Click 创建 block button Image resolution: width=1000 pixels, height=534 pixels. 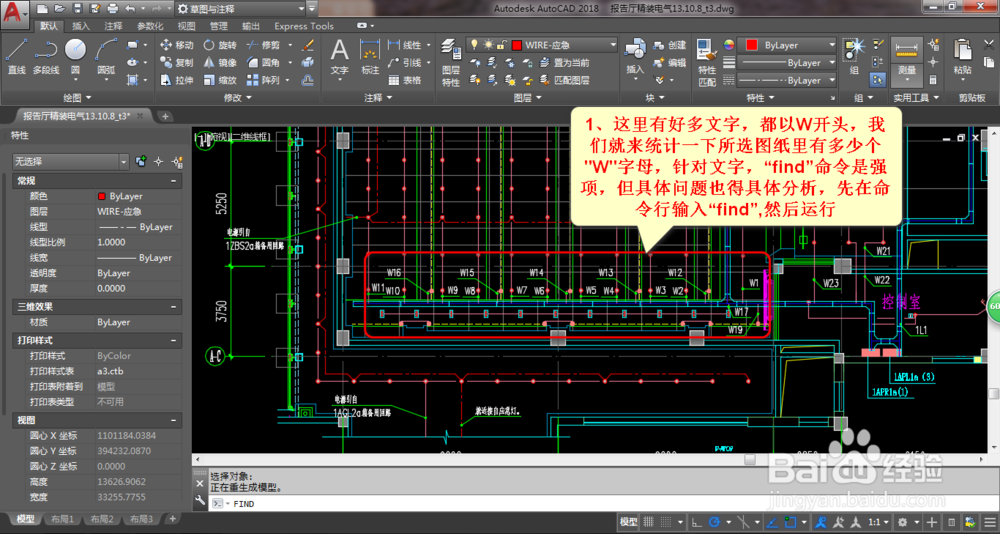[670, 45]
